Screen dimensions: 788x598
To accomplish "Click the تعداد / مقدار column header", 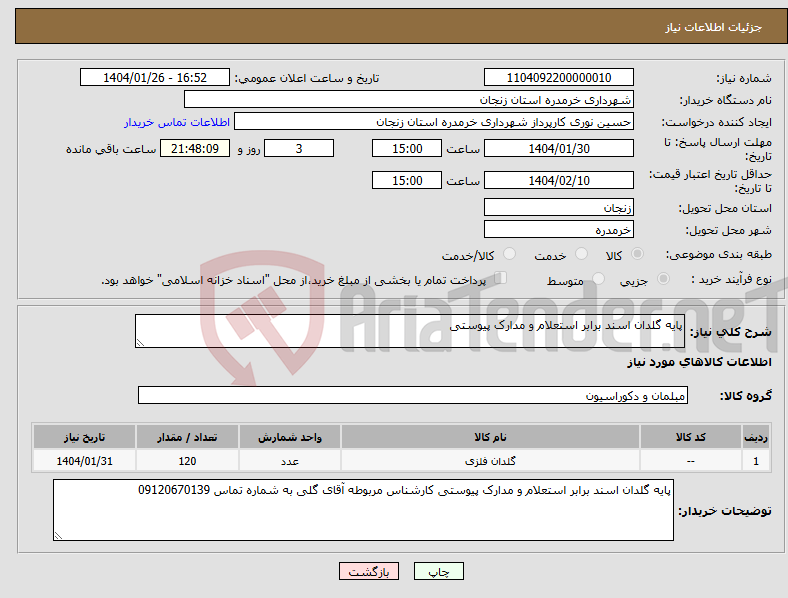I will click(187, 437).
